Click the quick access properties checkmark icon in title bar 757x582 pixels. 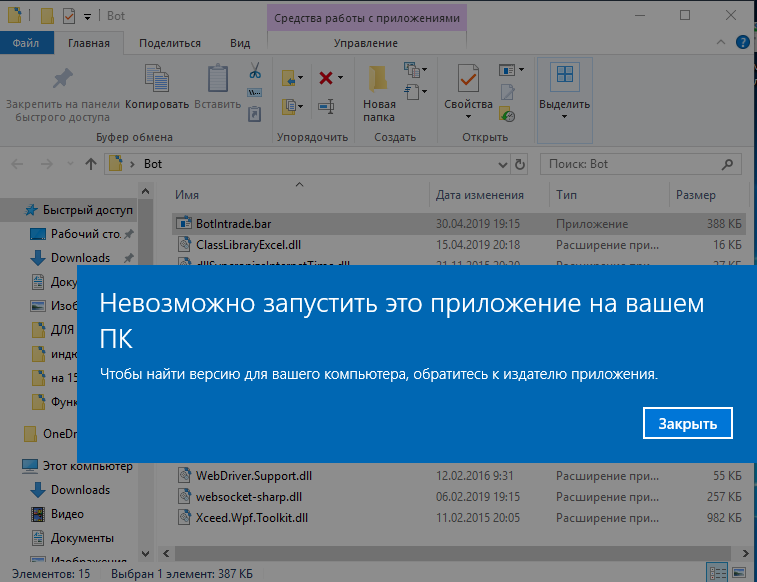tap(69, 16)
